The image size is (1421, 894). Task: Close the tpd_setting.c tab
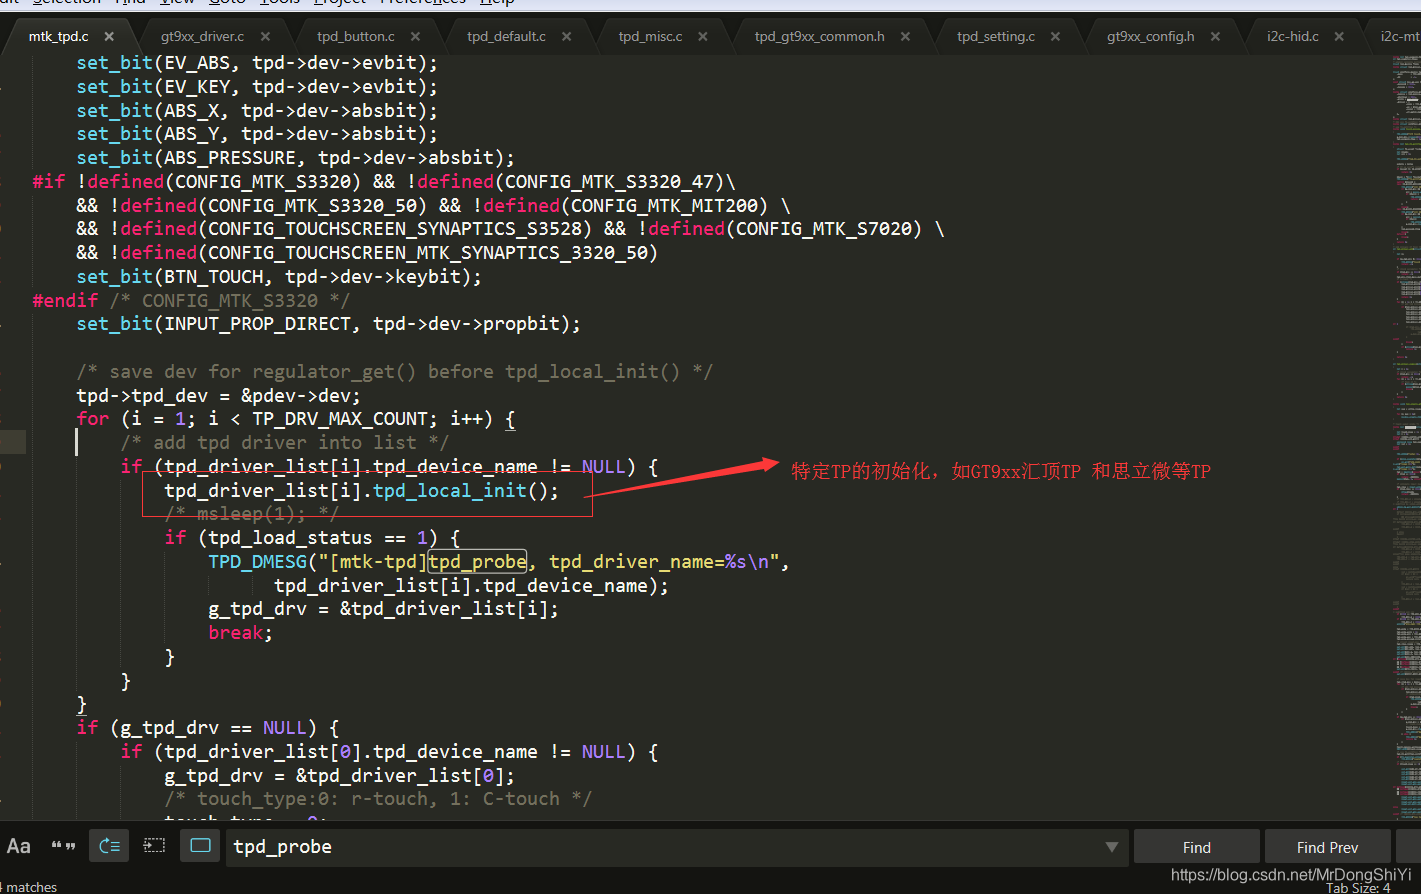click(1055, 36)
